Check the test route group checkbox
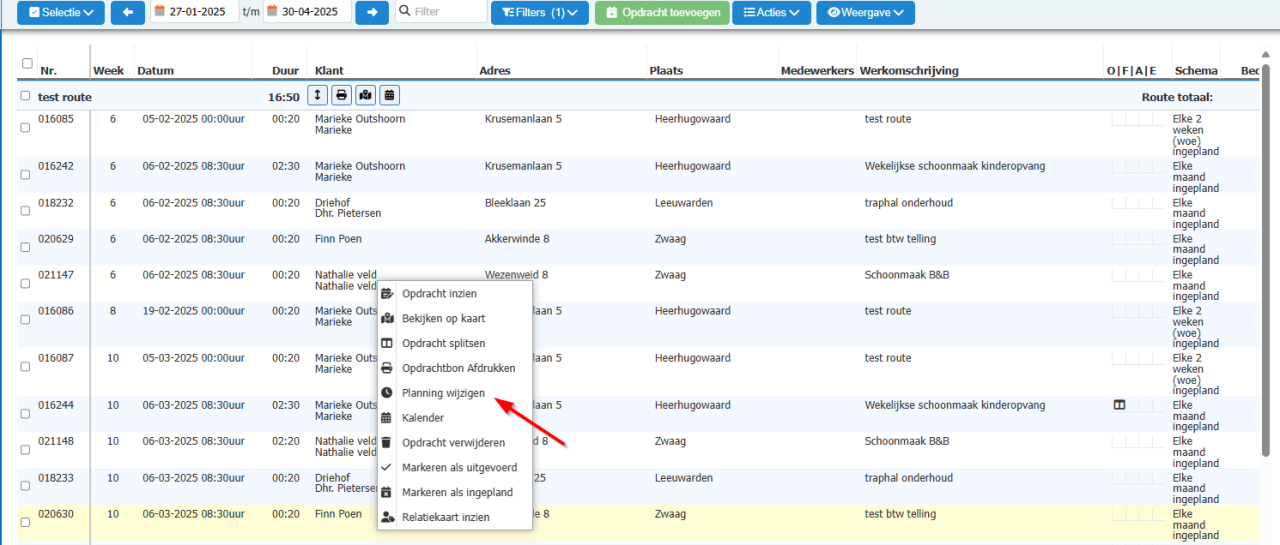The height and width of the screenshot is (545, 1280). click(26, 96)
